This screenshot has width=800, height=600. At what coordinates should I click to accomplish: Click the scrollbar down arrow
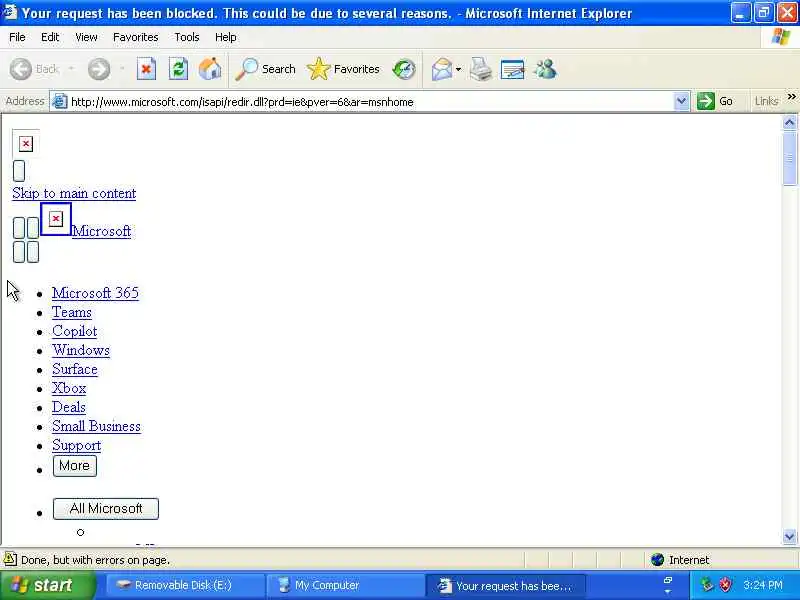click(x=789, y=536)
